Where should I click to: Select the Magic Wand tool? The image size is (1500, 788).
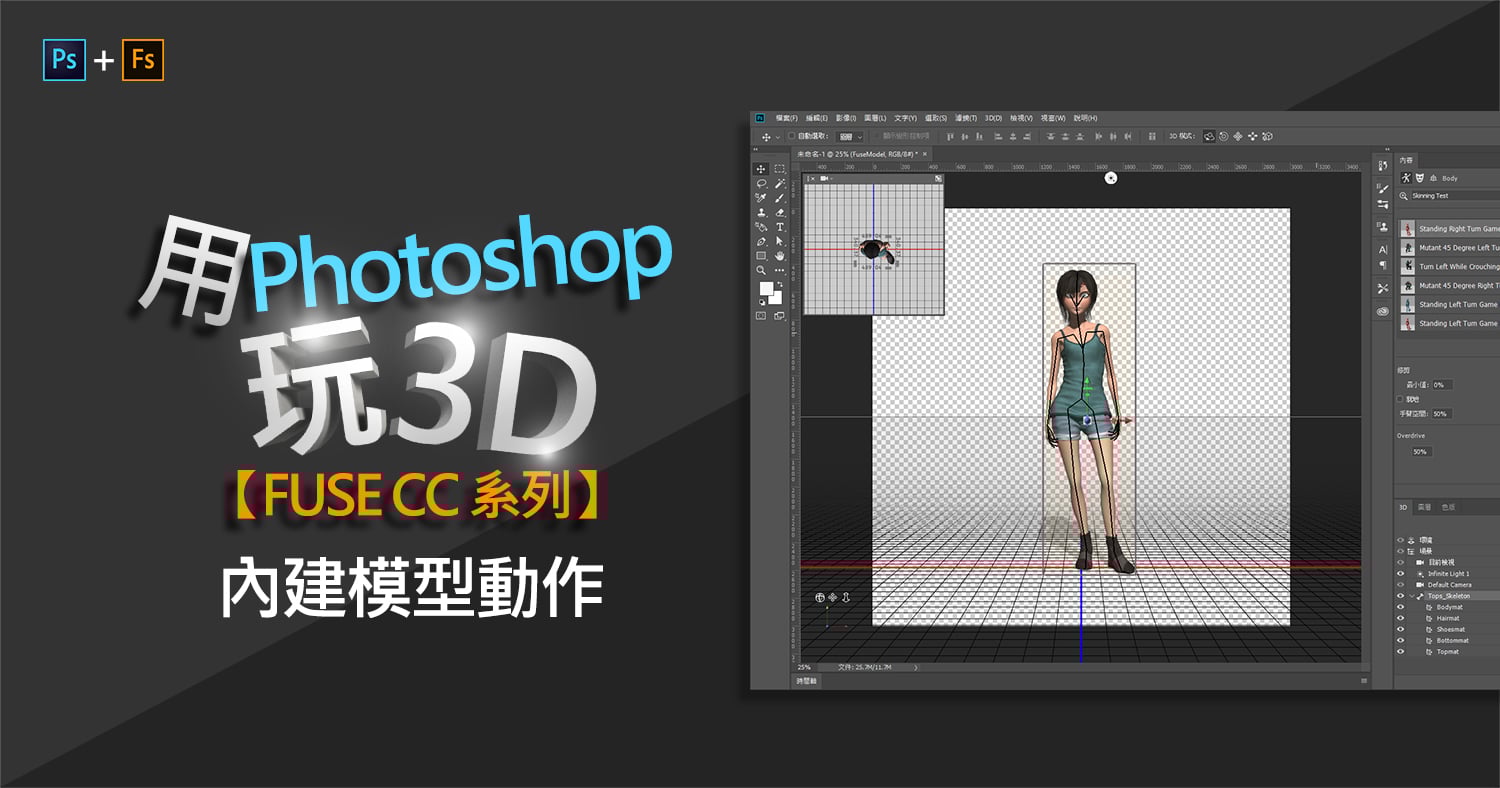click(780, 184)
